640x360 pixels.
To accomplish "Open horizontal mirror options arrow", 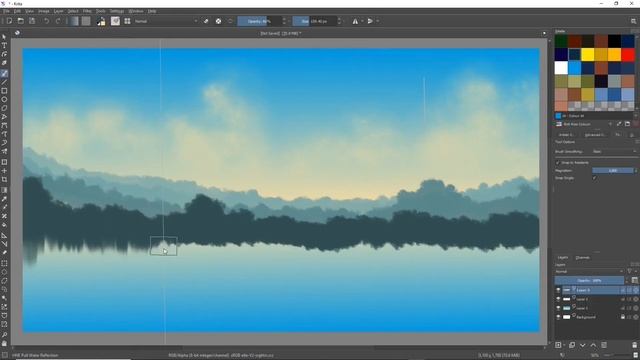I will [x=362, y=21].
